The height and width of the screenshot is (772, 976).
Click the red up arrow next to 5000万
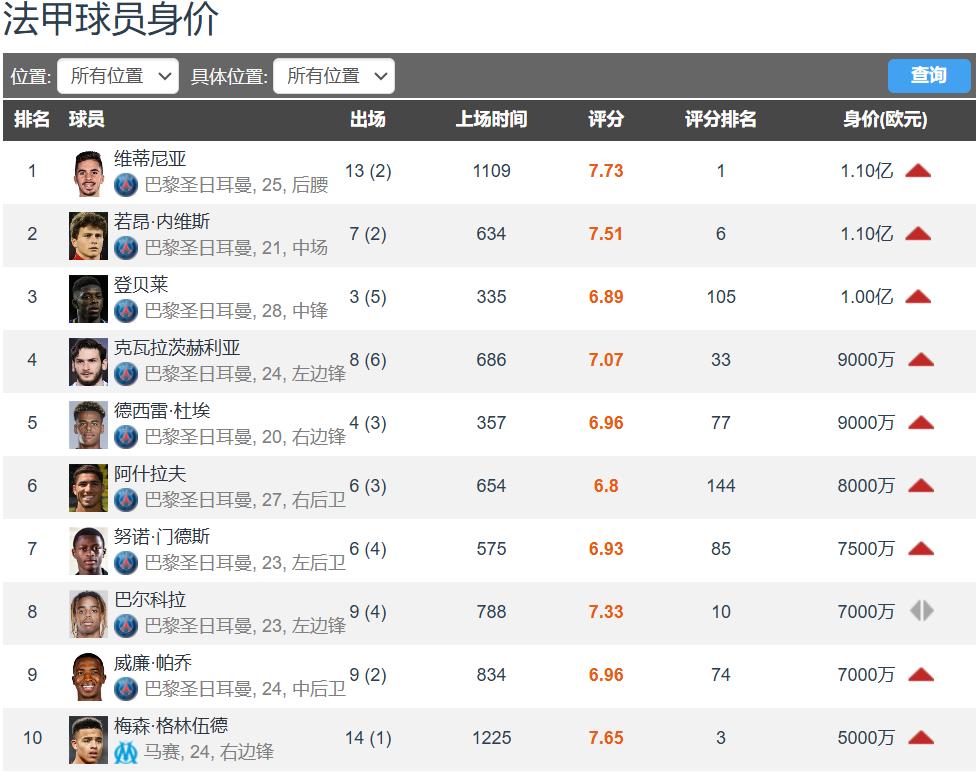(x=920, y=738)
